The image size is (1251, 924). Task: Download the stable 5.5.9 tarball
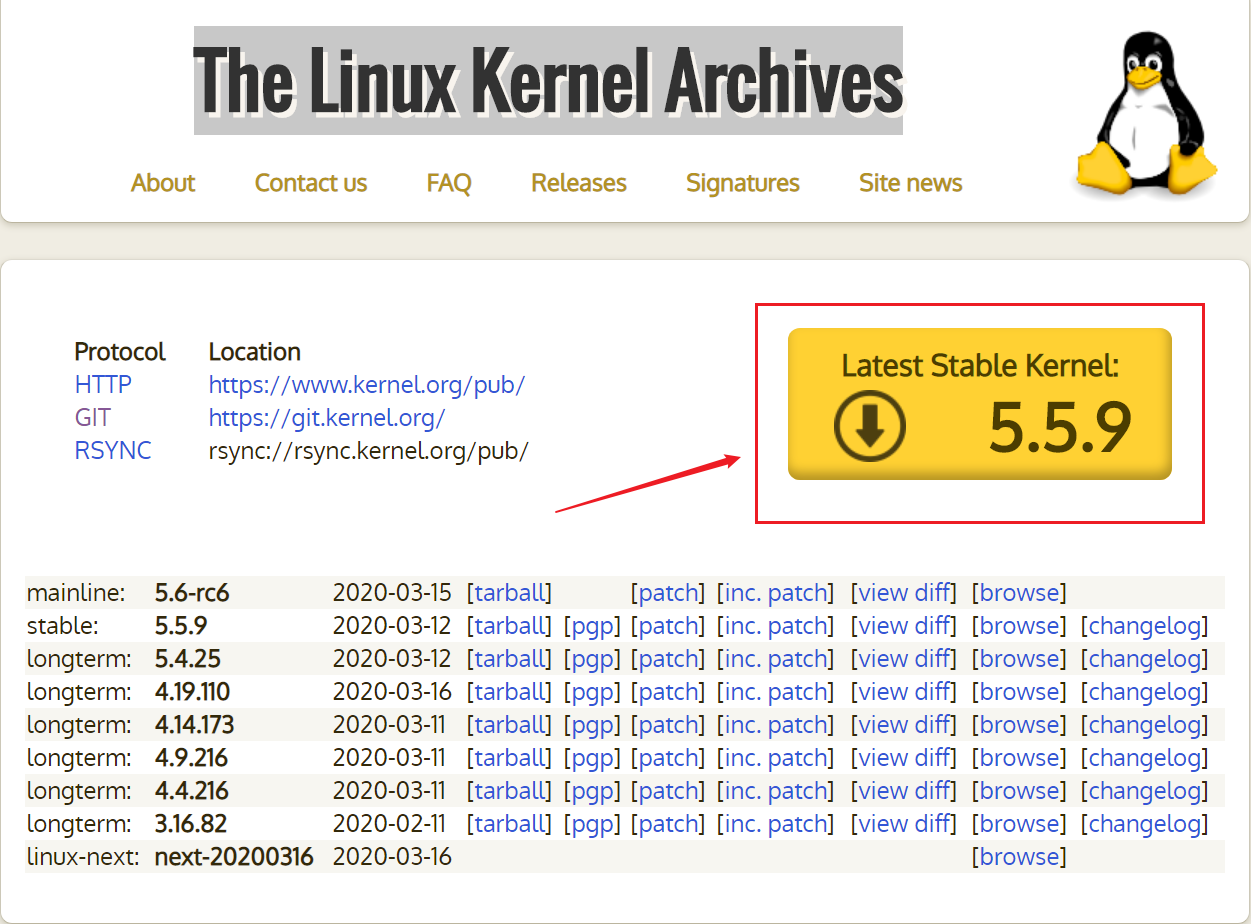point(510,626)
